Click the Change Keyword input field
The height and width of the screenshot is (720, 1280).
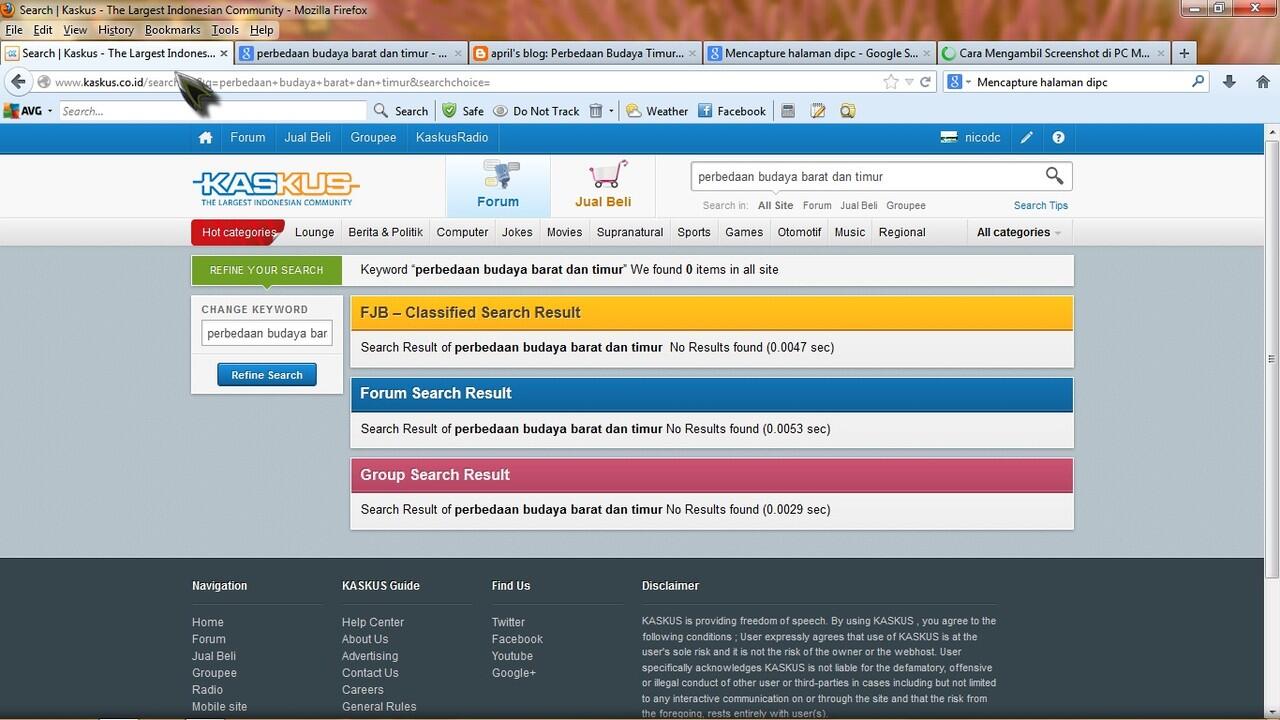[267, 333]
